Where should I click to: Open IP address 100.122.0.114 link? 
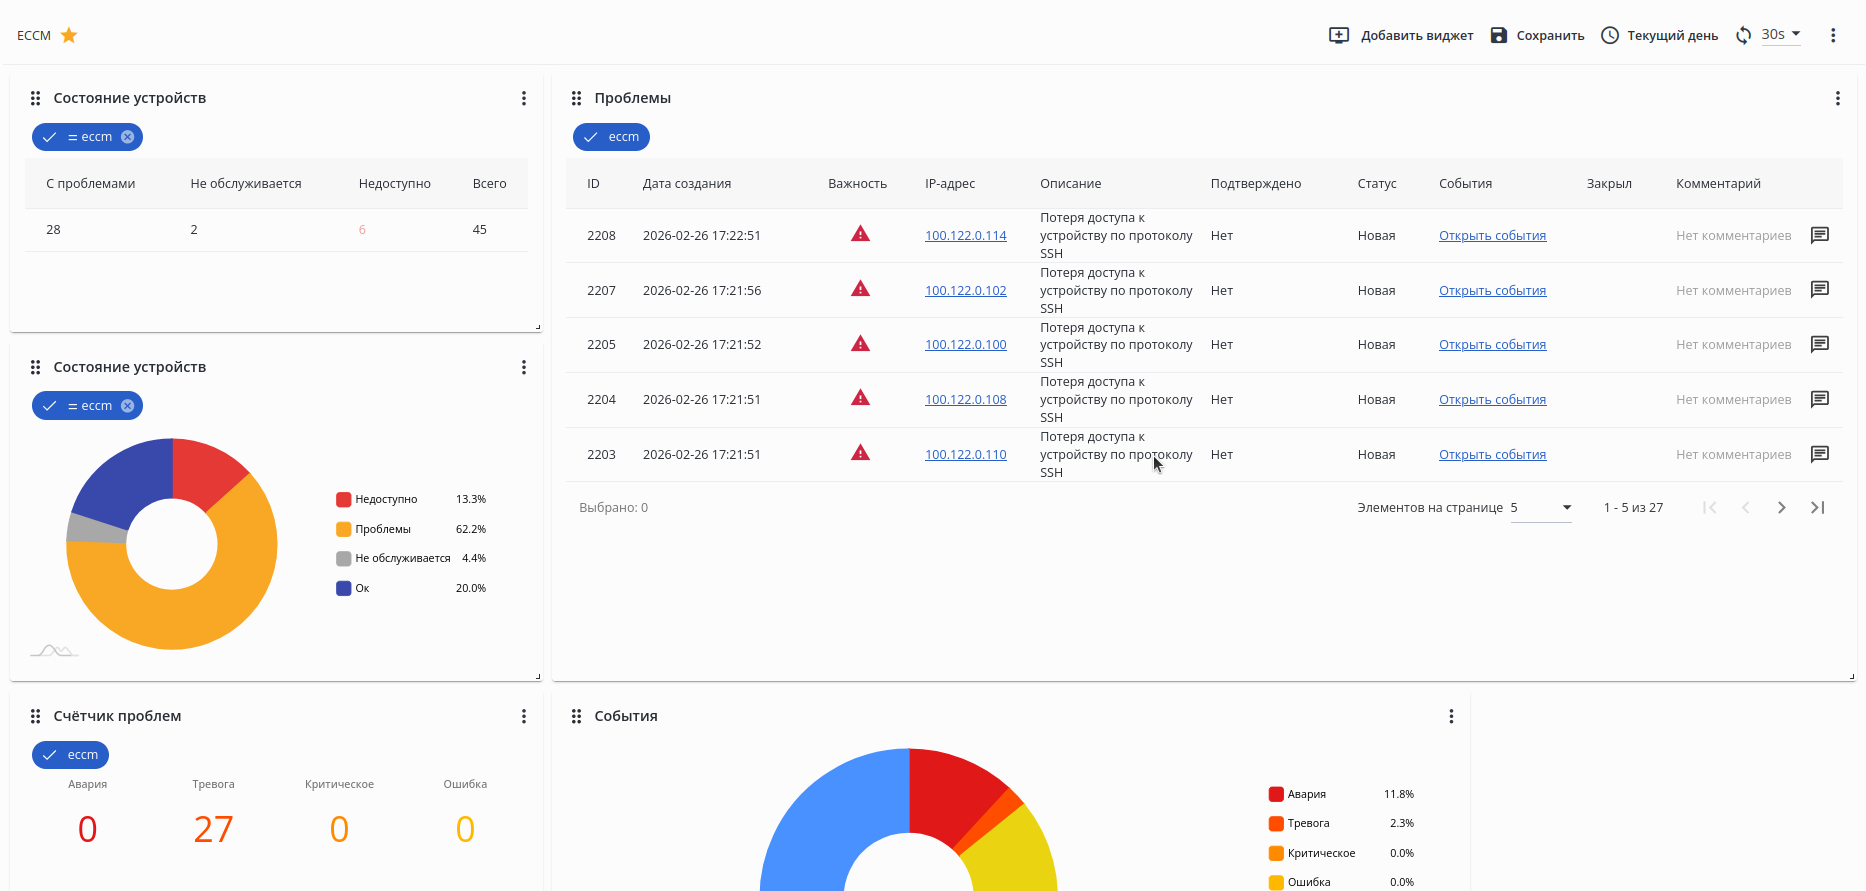pos(965,236)
